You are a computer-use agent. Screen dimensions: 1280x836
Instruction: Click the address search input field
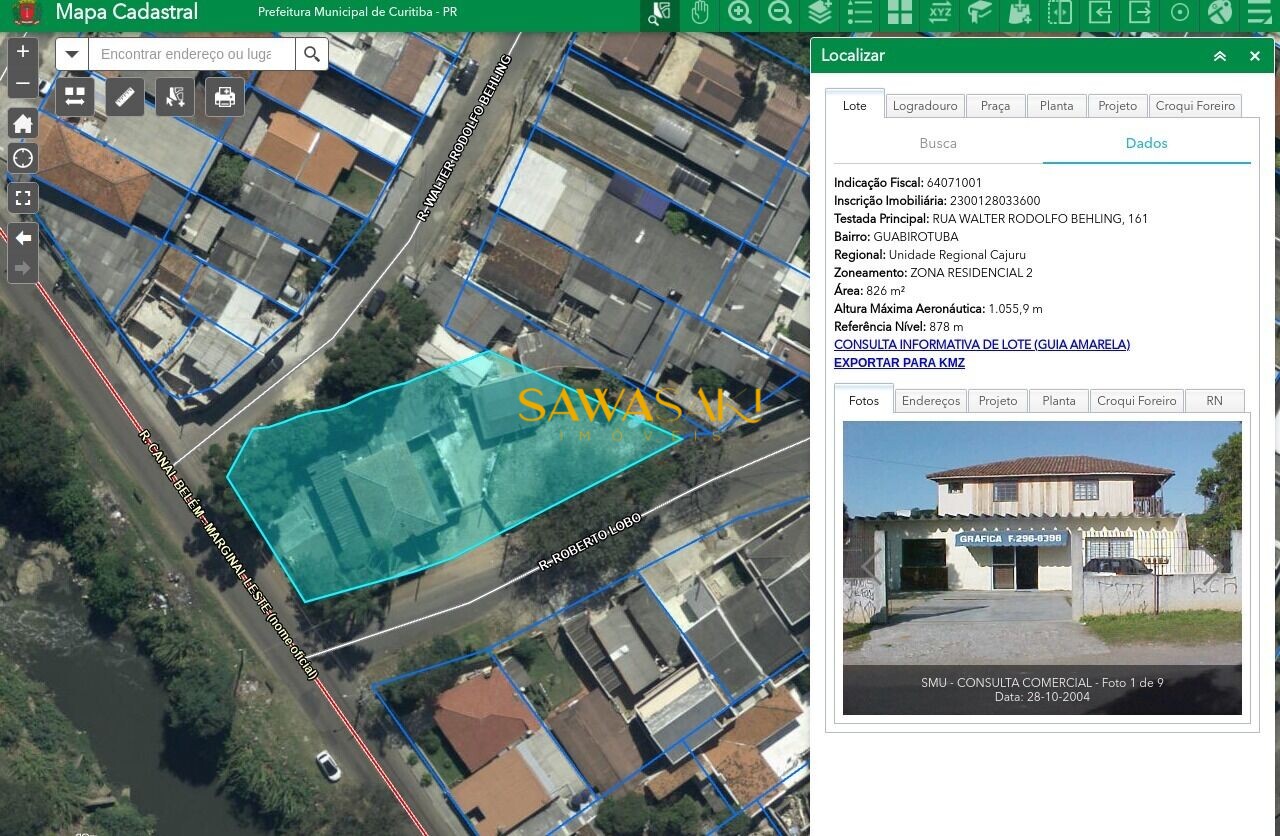(x=192, y=54)
